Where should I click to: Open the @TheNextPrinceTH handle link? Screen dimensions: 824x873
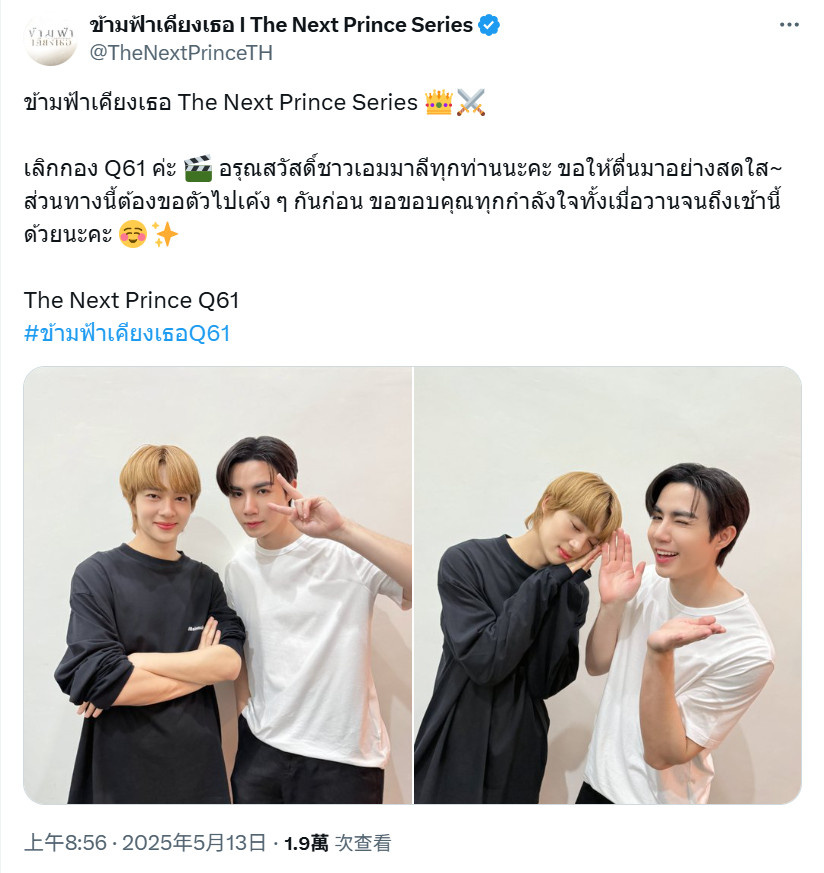182,53
